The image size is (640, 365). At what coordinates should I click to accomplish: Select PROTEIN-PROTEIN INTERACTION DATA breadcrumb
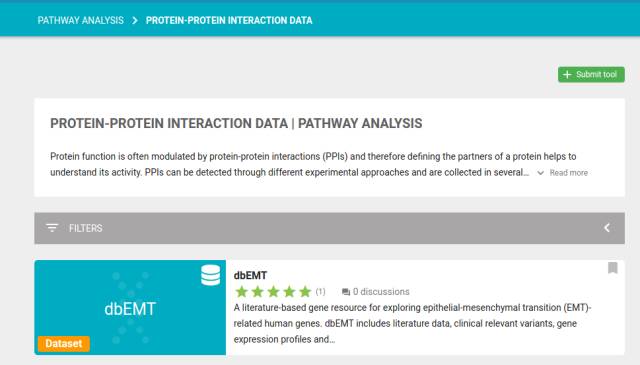[x=229, y=20]
